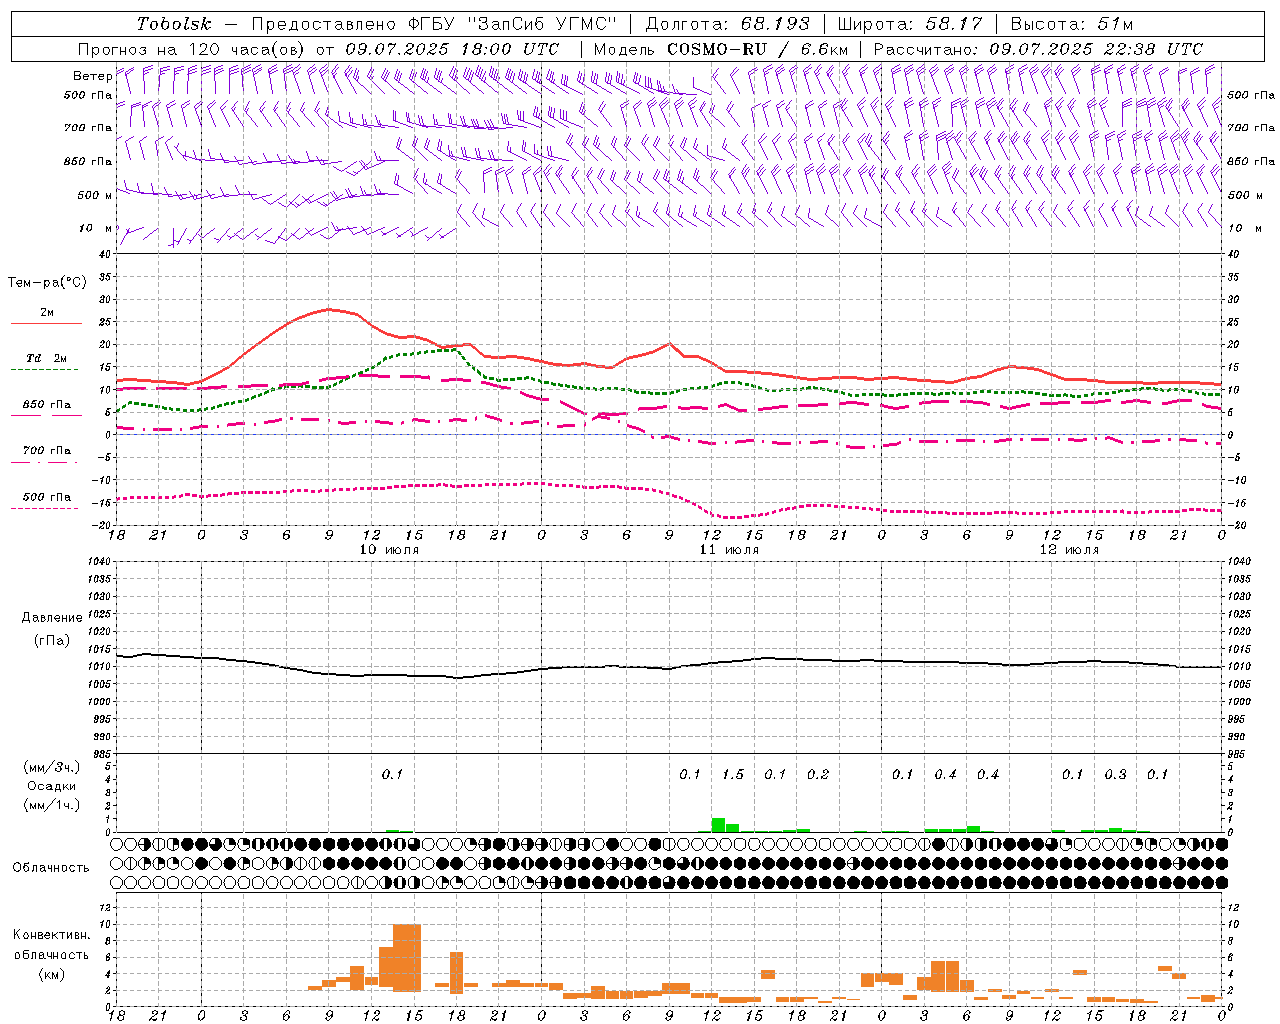Select the Осадки precipitation label

click(x=52, y=786)
